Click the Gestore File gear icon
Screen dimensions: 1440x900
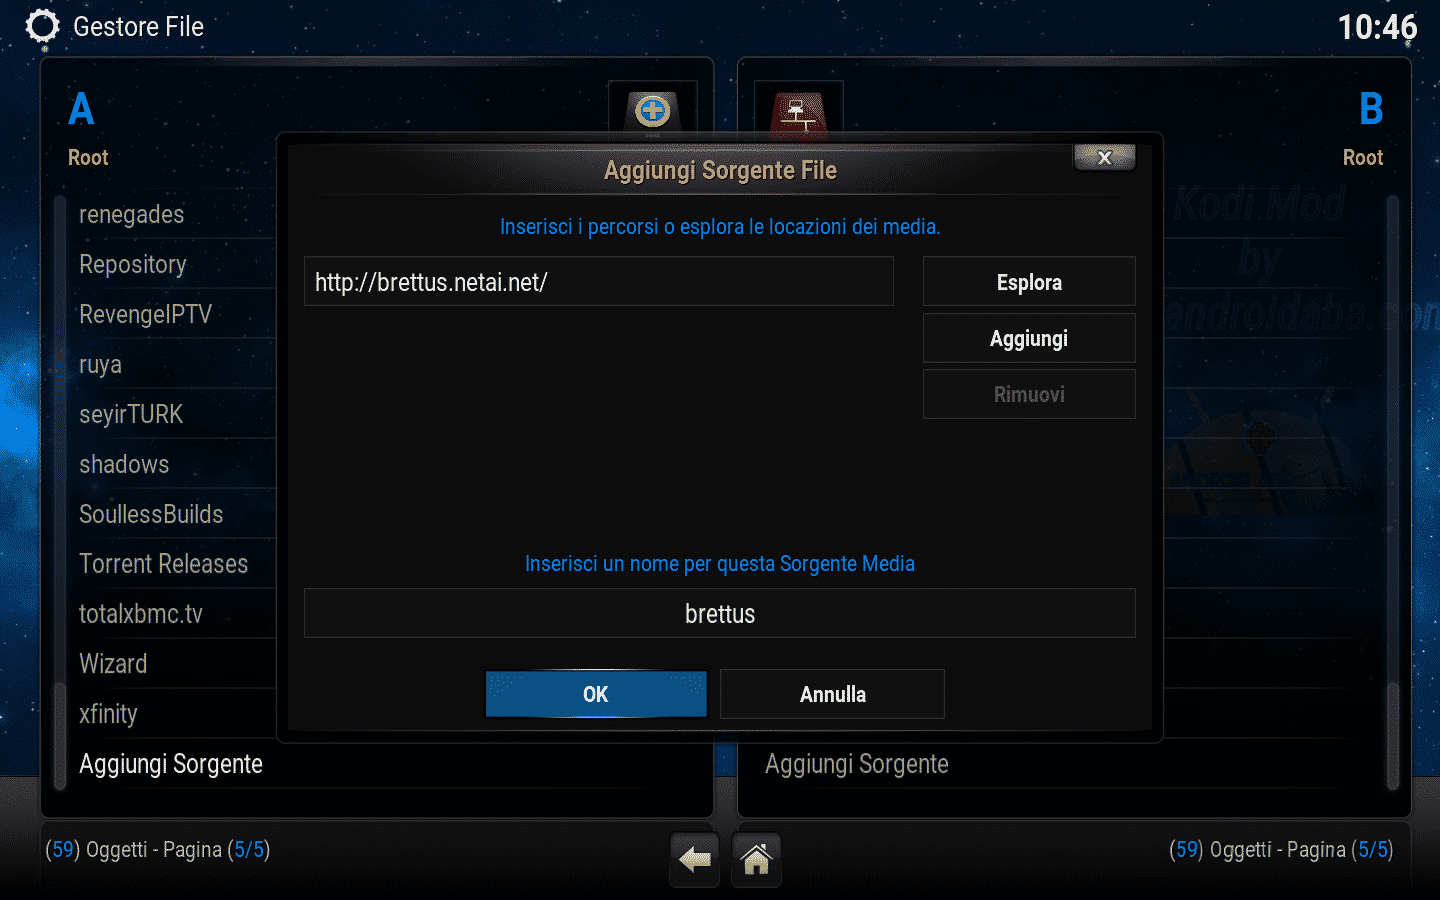pyautogui.click(x=42, y=27)
